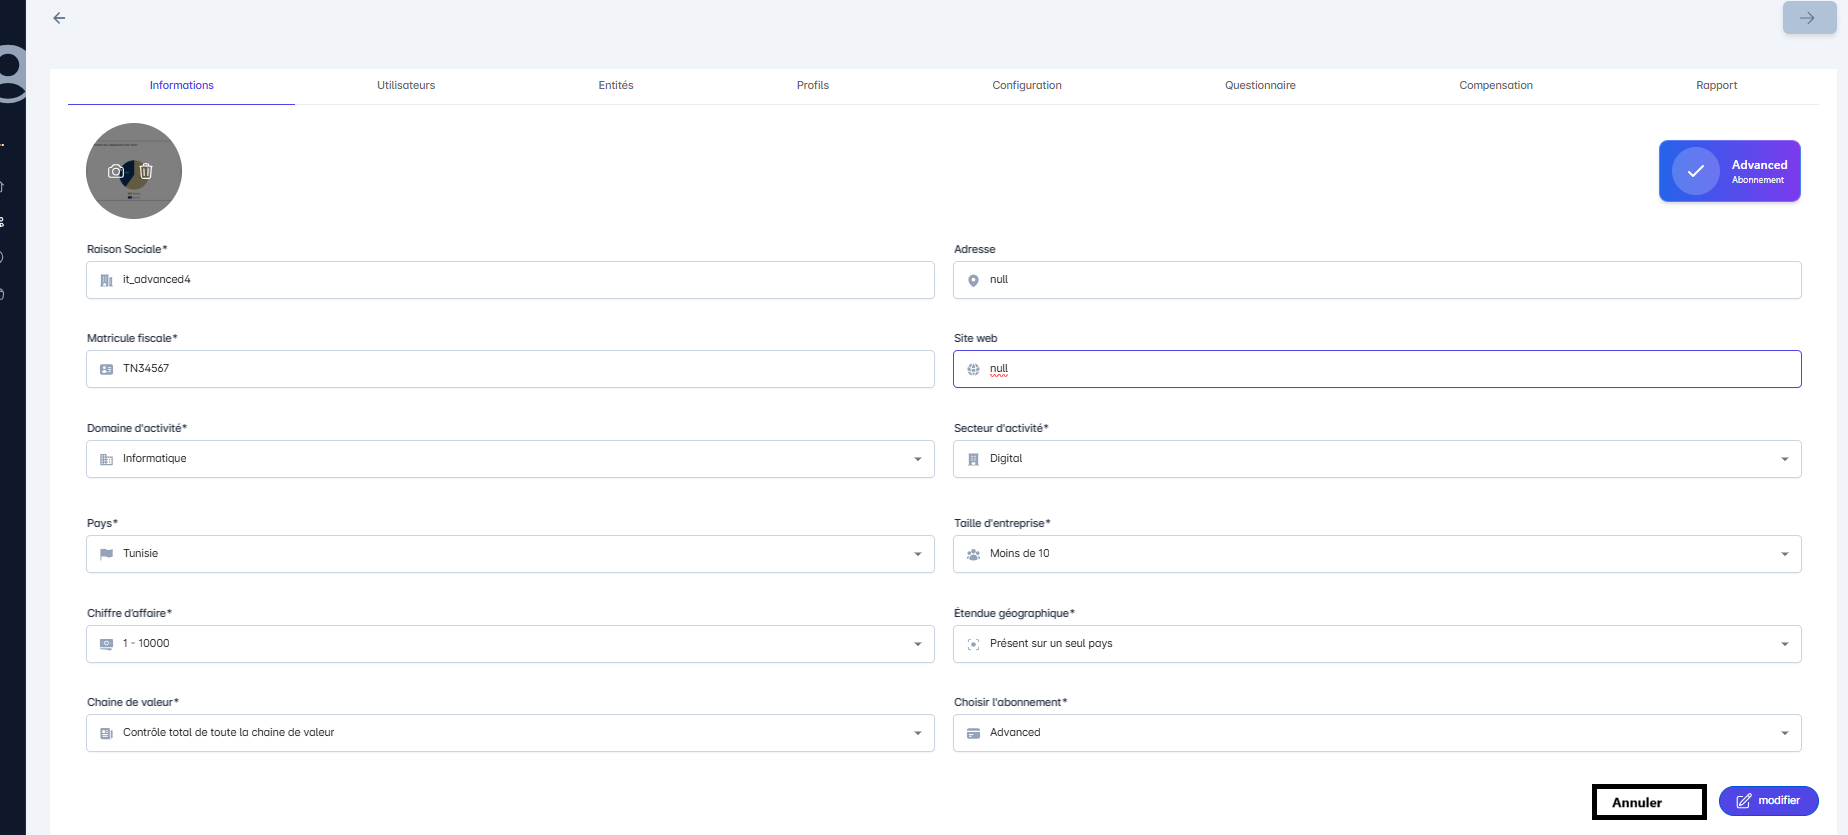Open the Chiffre d'affaire dropdown
The image size is (1848, 835).
917,644
